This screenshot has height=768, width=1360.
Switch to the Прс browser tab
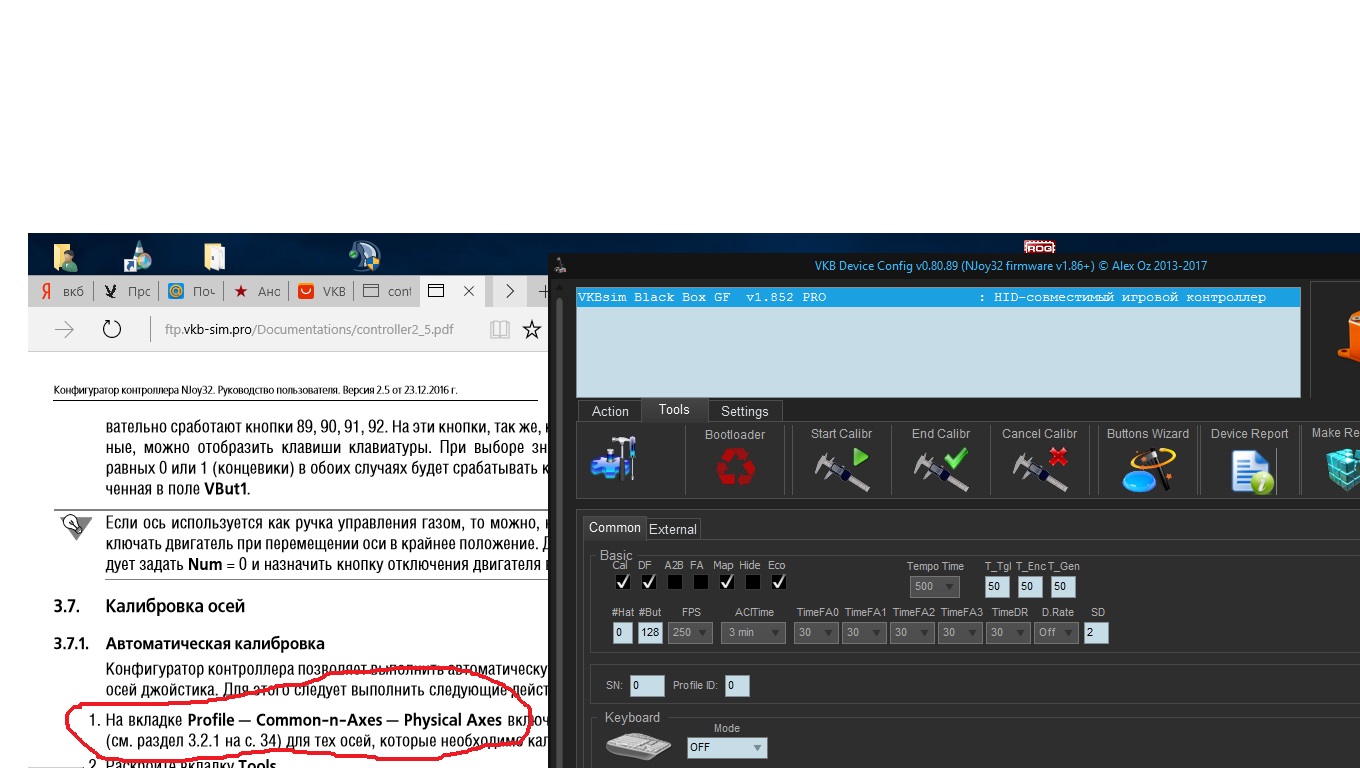point(127,291)
